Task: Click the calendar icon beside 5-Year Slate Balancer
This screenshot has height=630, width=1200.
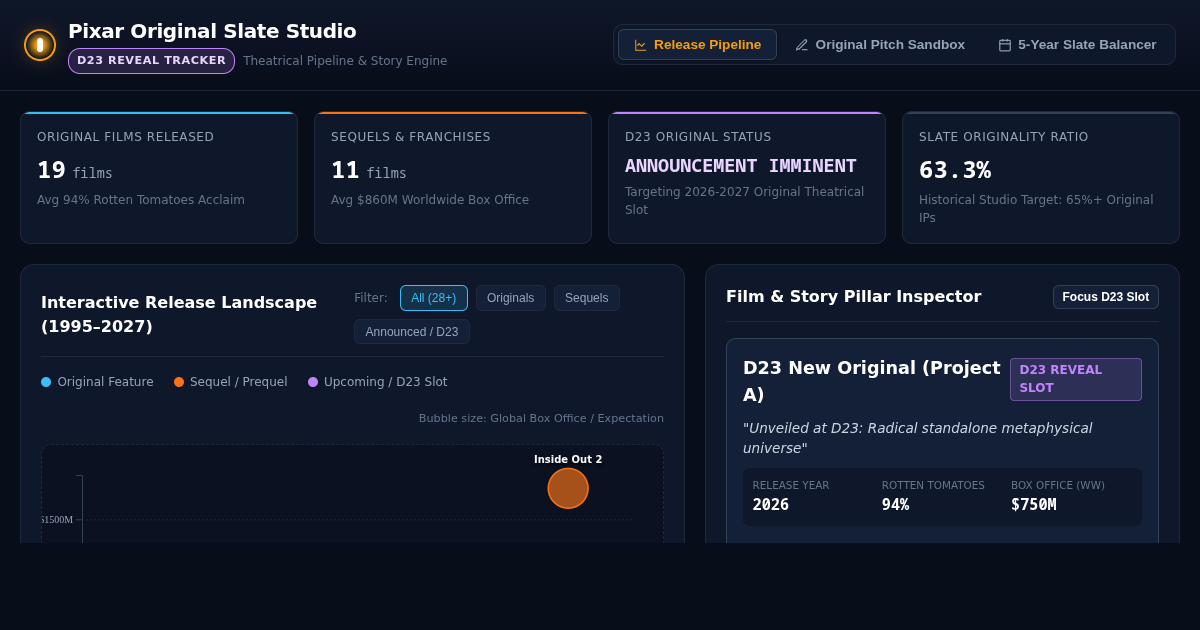Action: point(1005,45)
